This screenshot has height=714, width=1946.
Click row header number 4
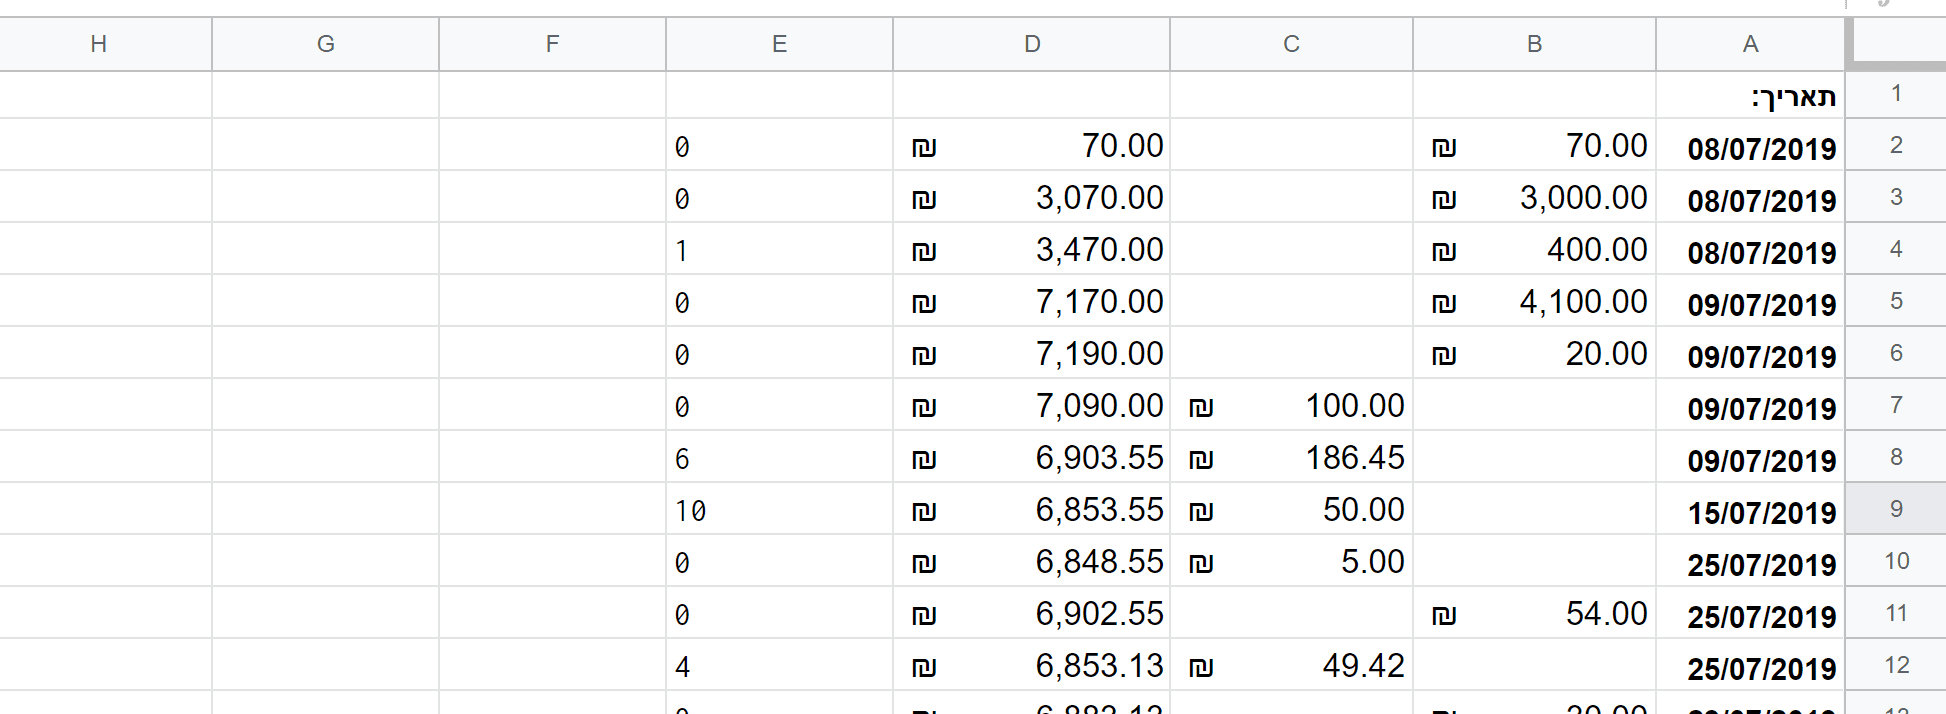click(1895, 249)
